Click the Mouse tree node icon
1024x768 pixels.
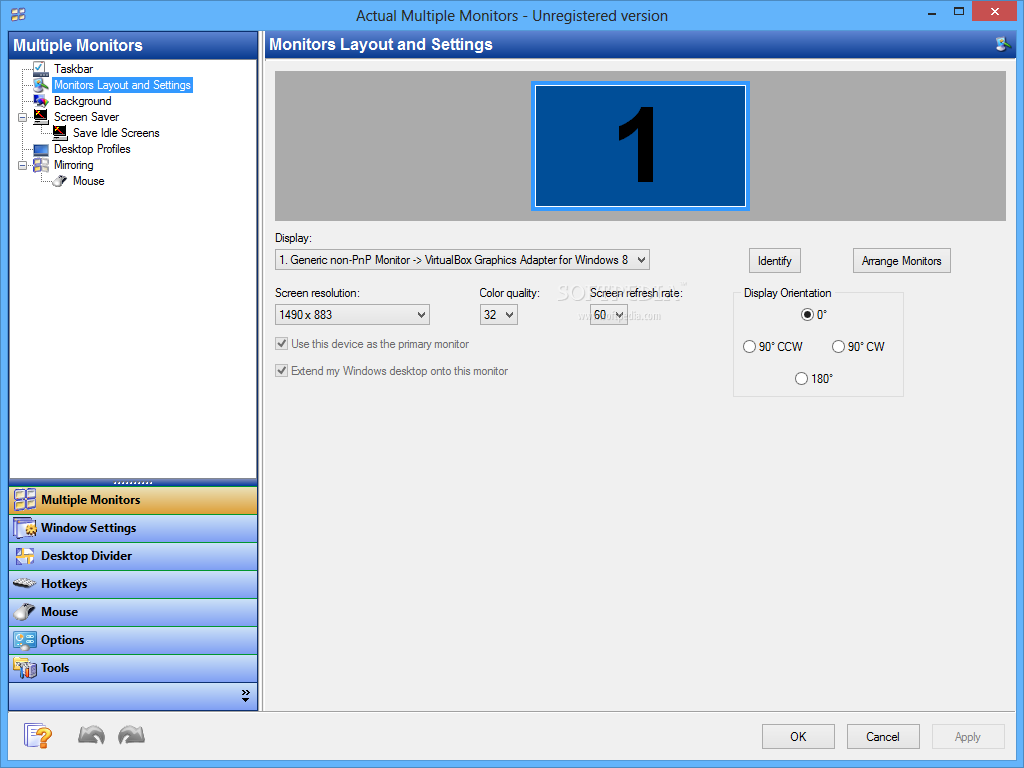pyautogui.click(x=59, y=181)
